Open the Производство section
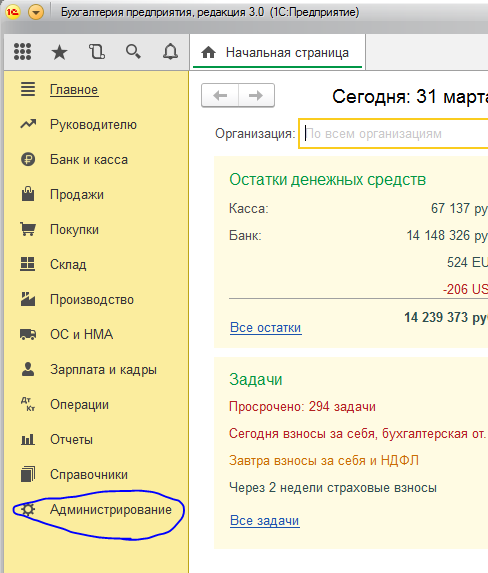The width and height of the screenshot is (488, 573). [x=92, y=300]
